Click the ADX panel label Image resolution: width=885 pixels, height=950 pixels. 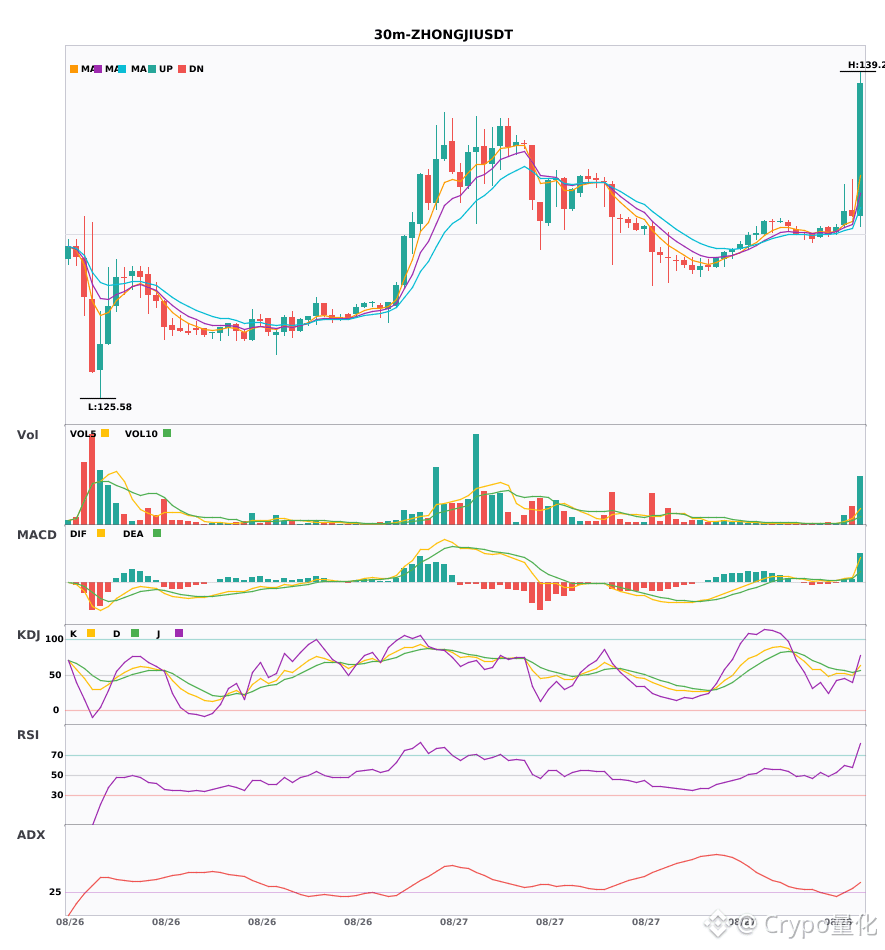[31, 835]
